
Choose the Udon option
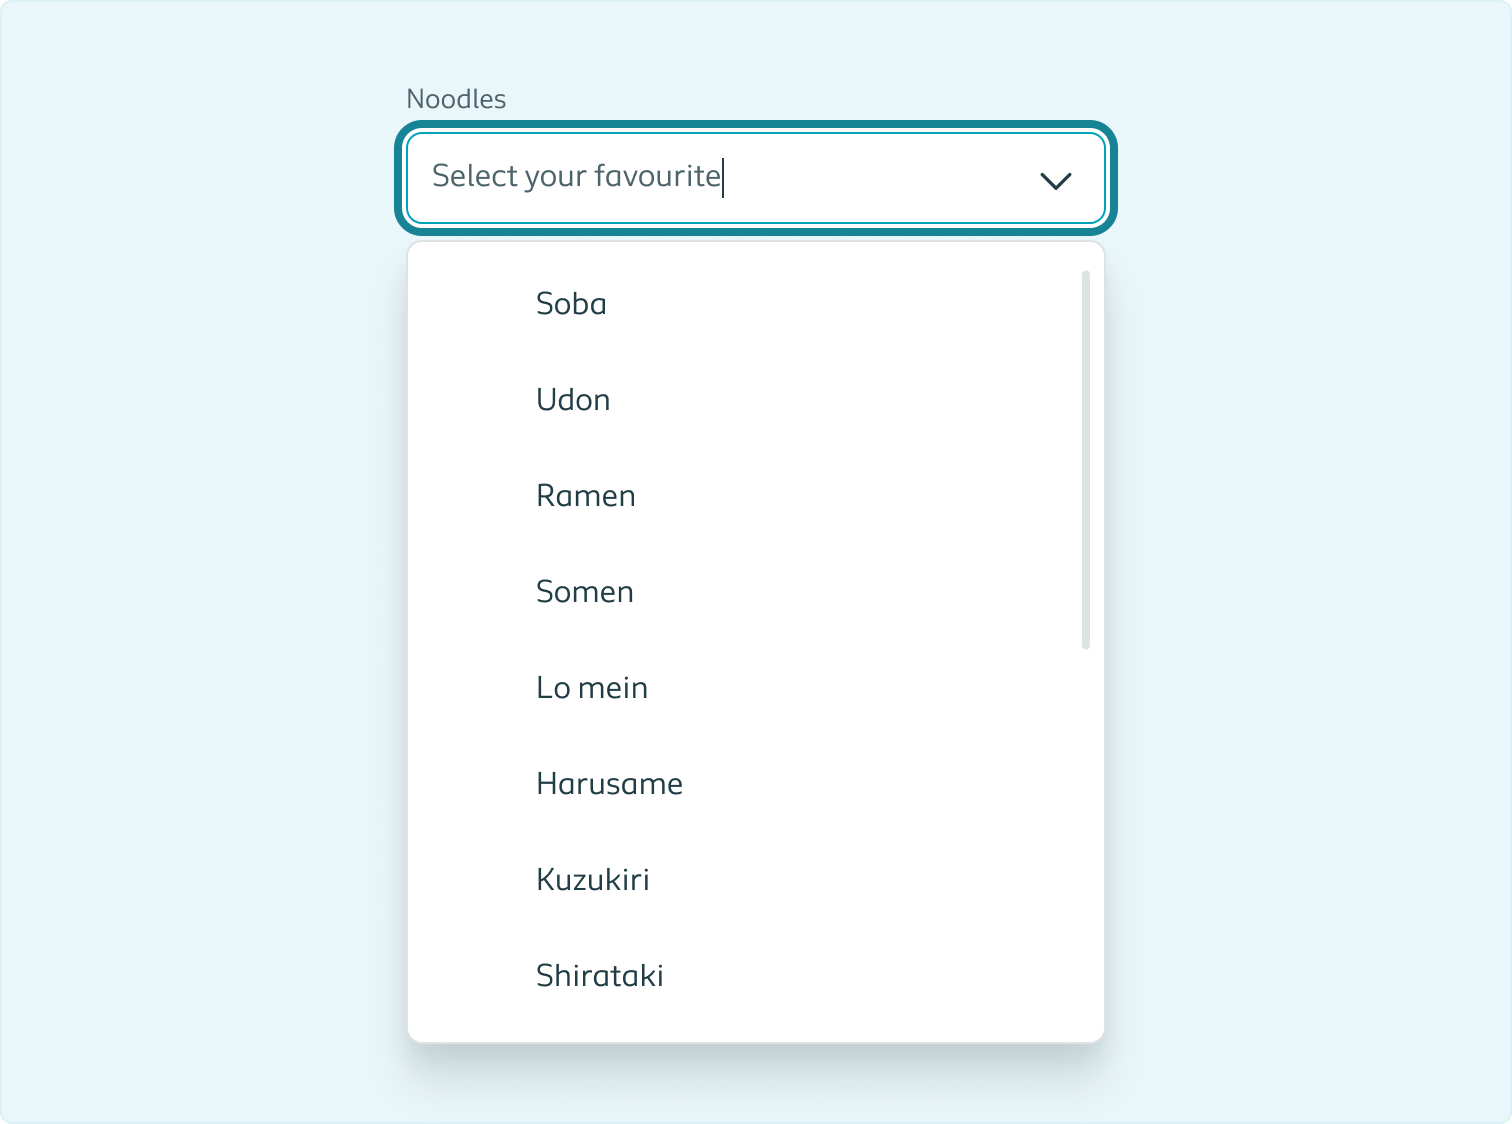573,400
